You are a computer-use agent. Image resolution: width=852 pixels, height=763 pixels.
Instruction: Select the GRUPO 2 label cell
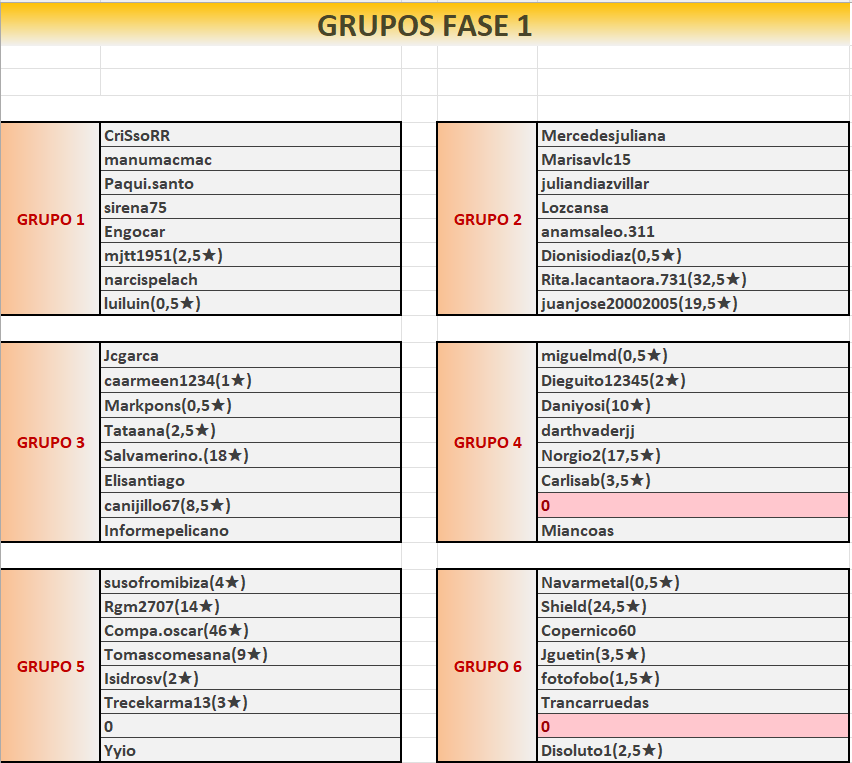(488, 219)
